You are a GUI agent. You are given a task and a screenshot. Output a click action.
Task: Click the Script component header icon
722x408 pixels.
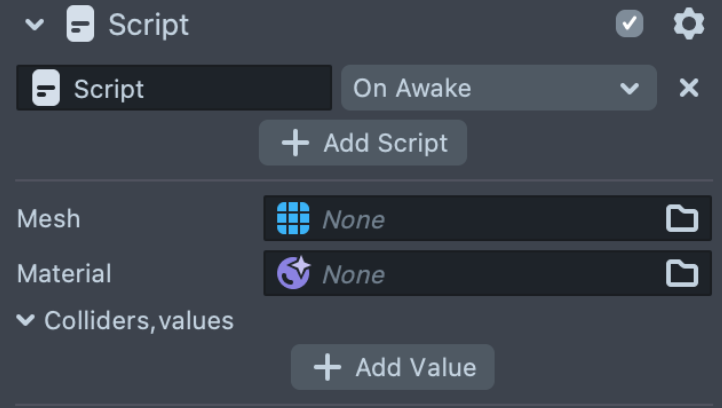[x=81, y=24]
